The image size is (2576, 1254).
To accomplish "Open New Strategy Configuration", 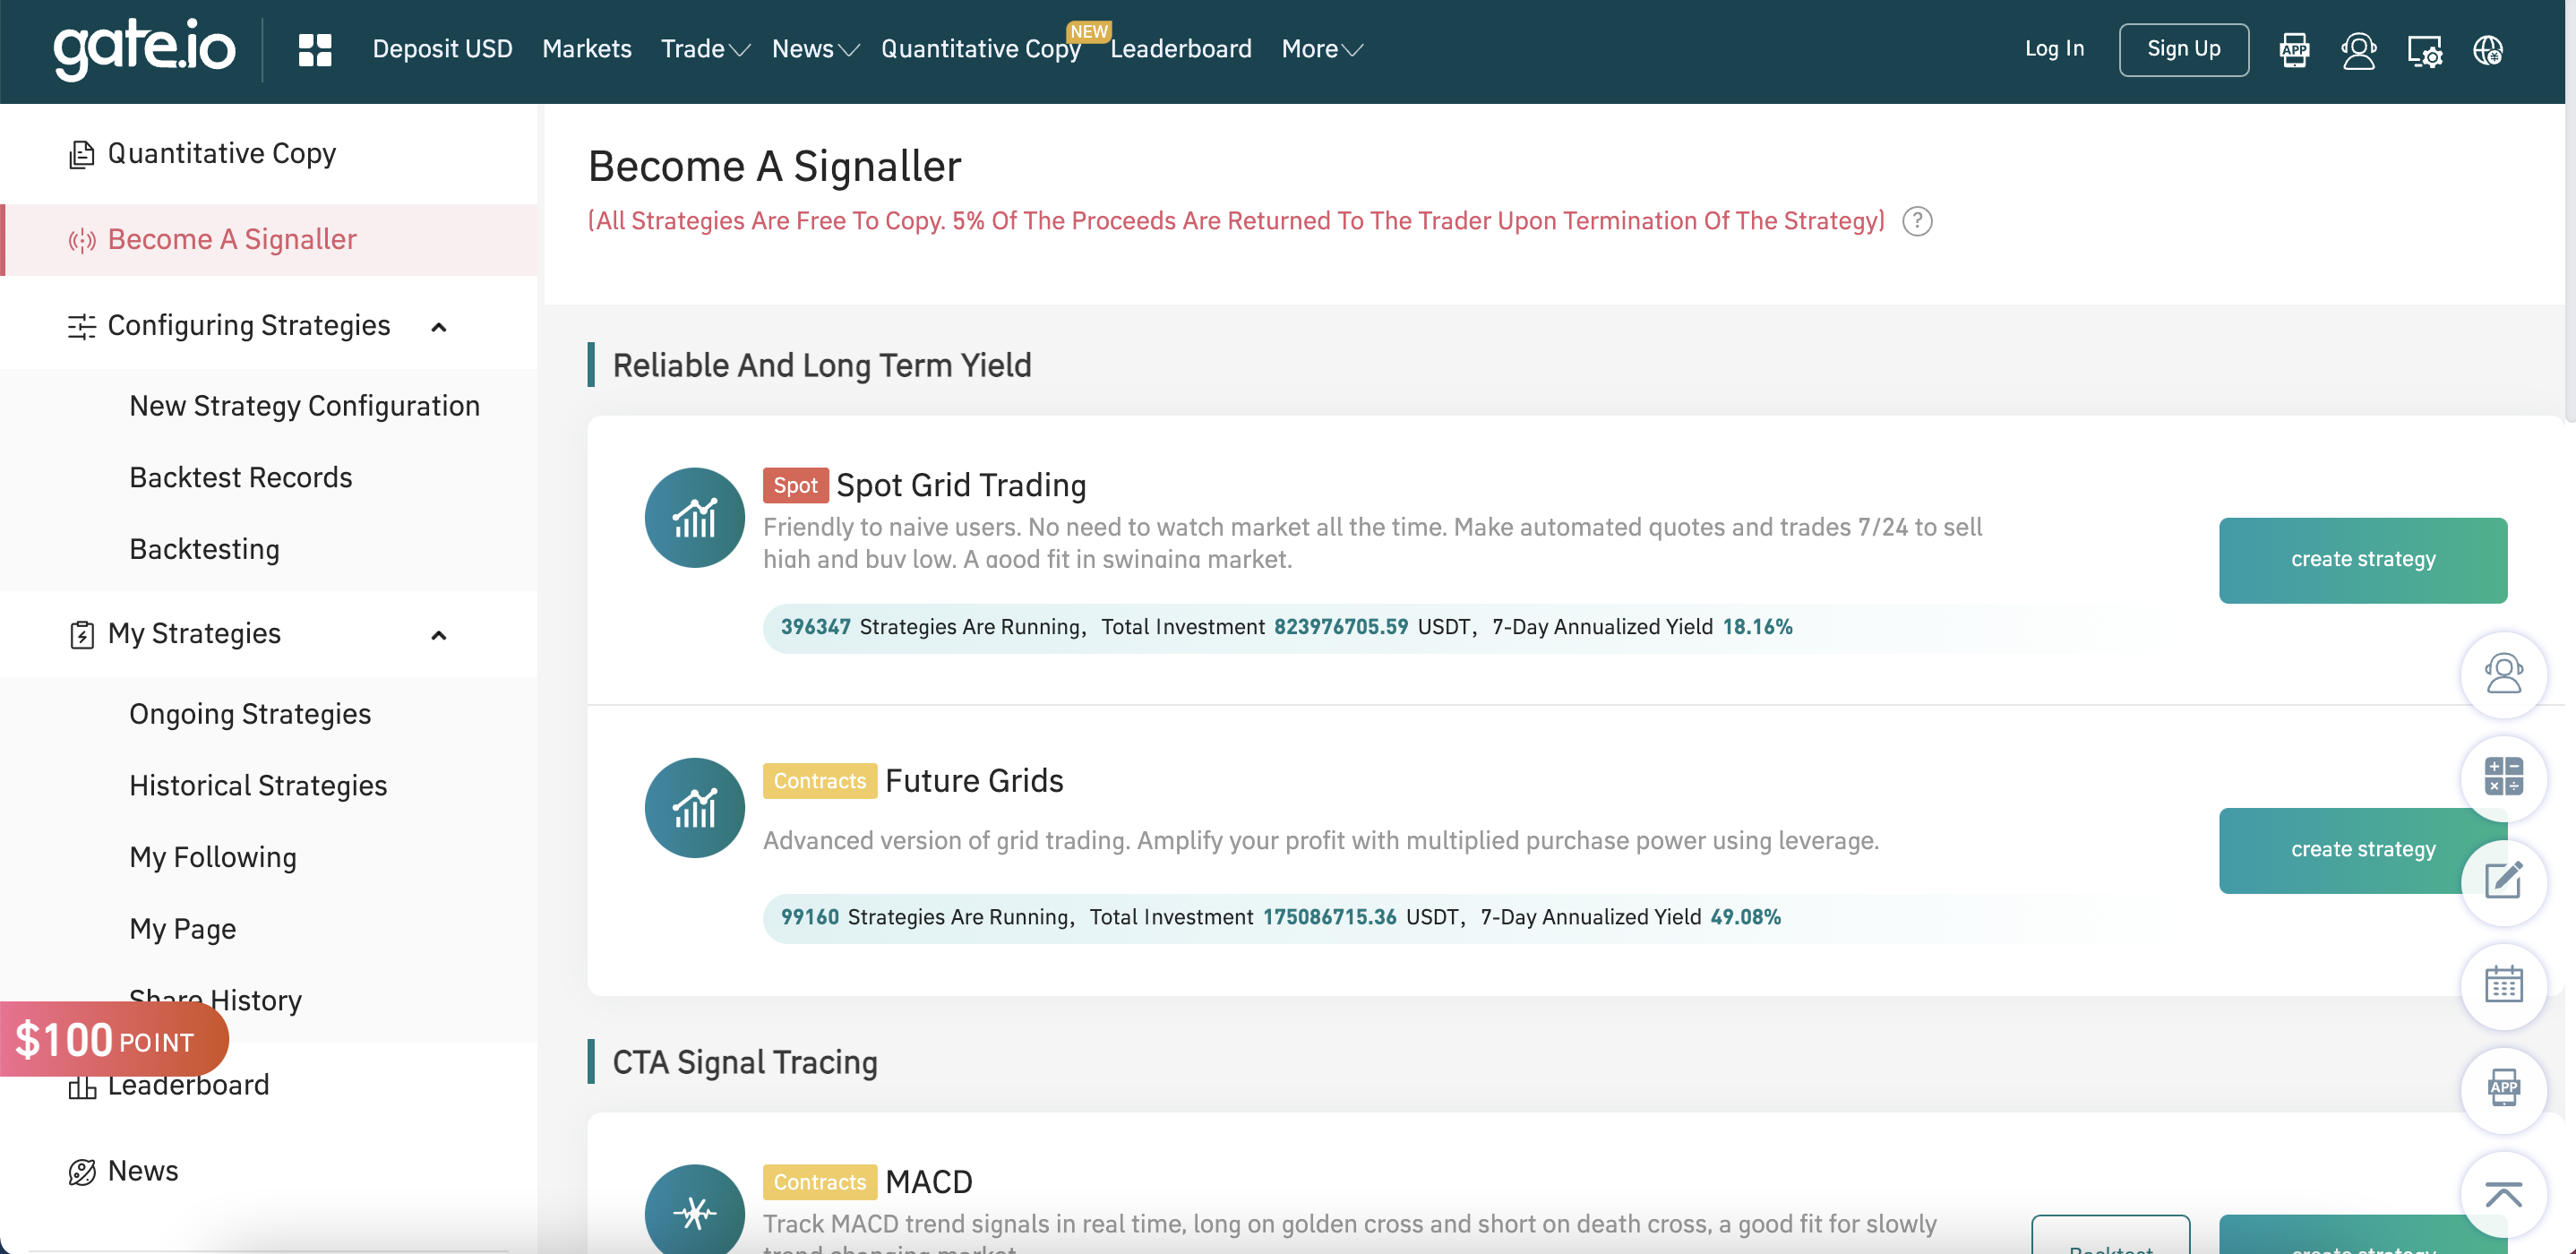I will point(305,407).
